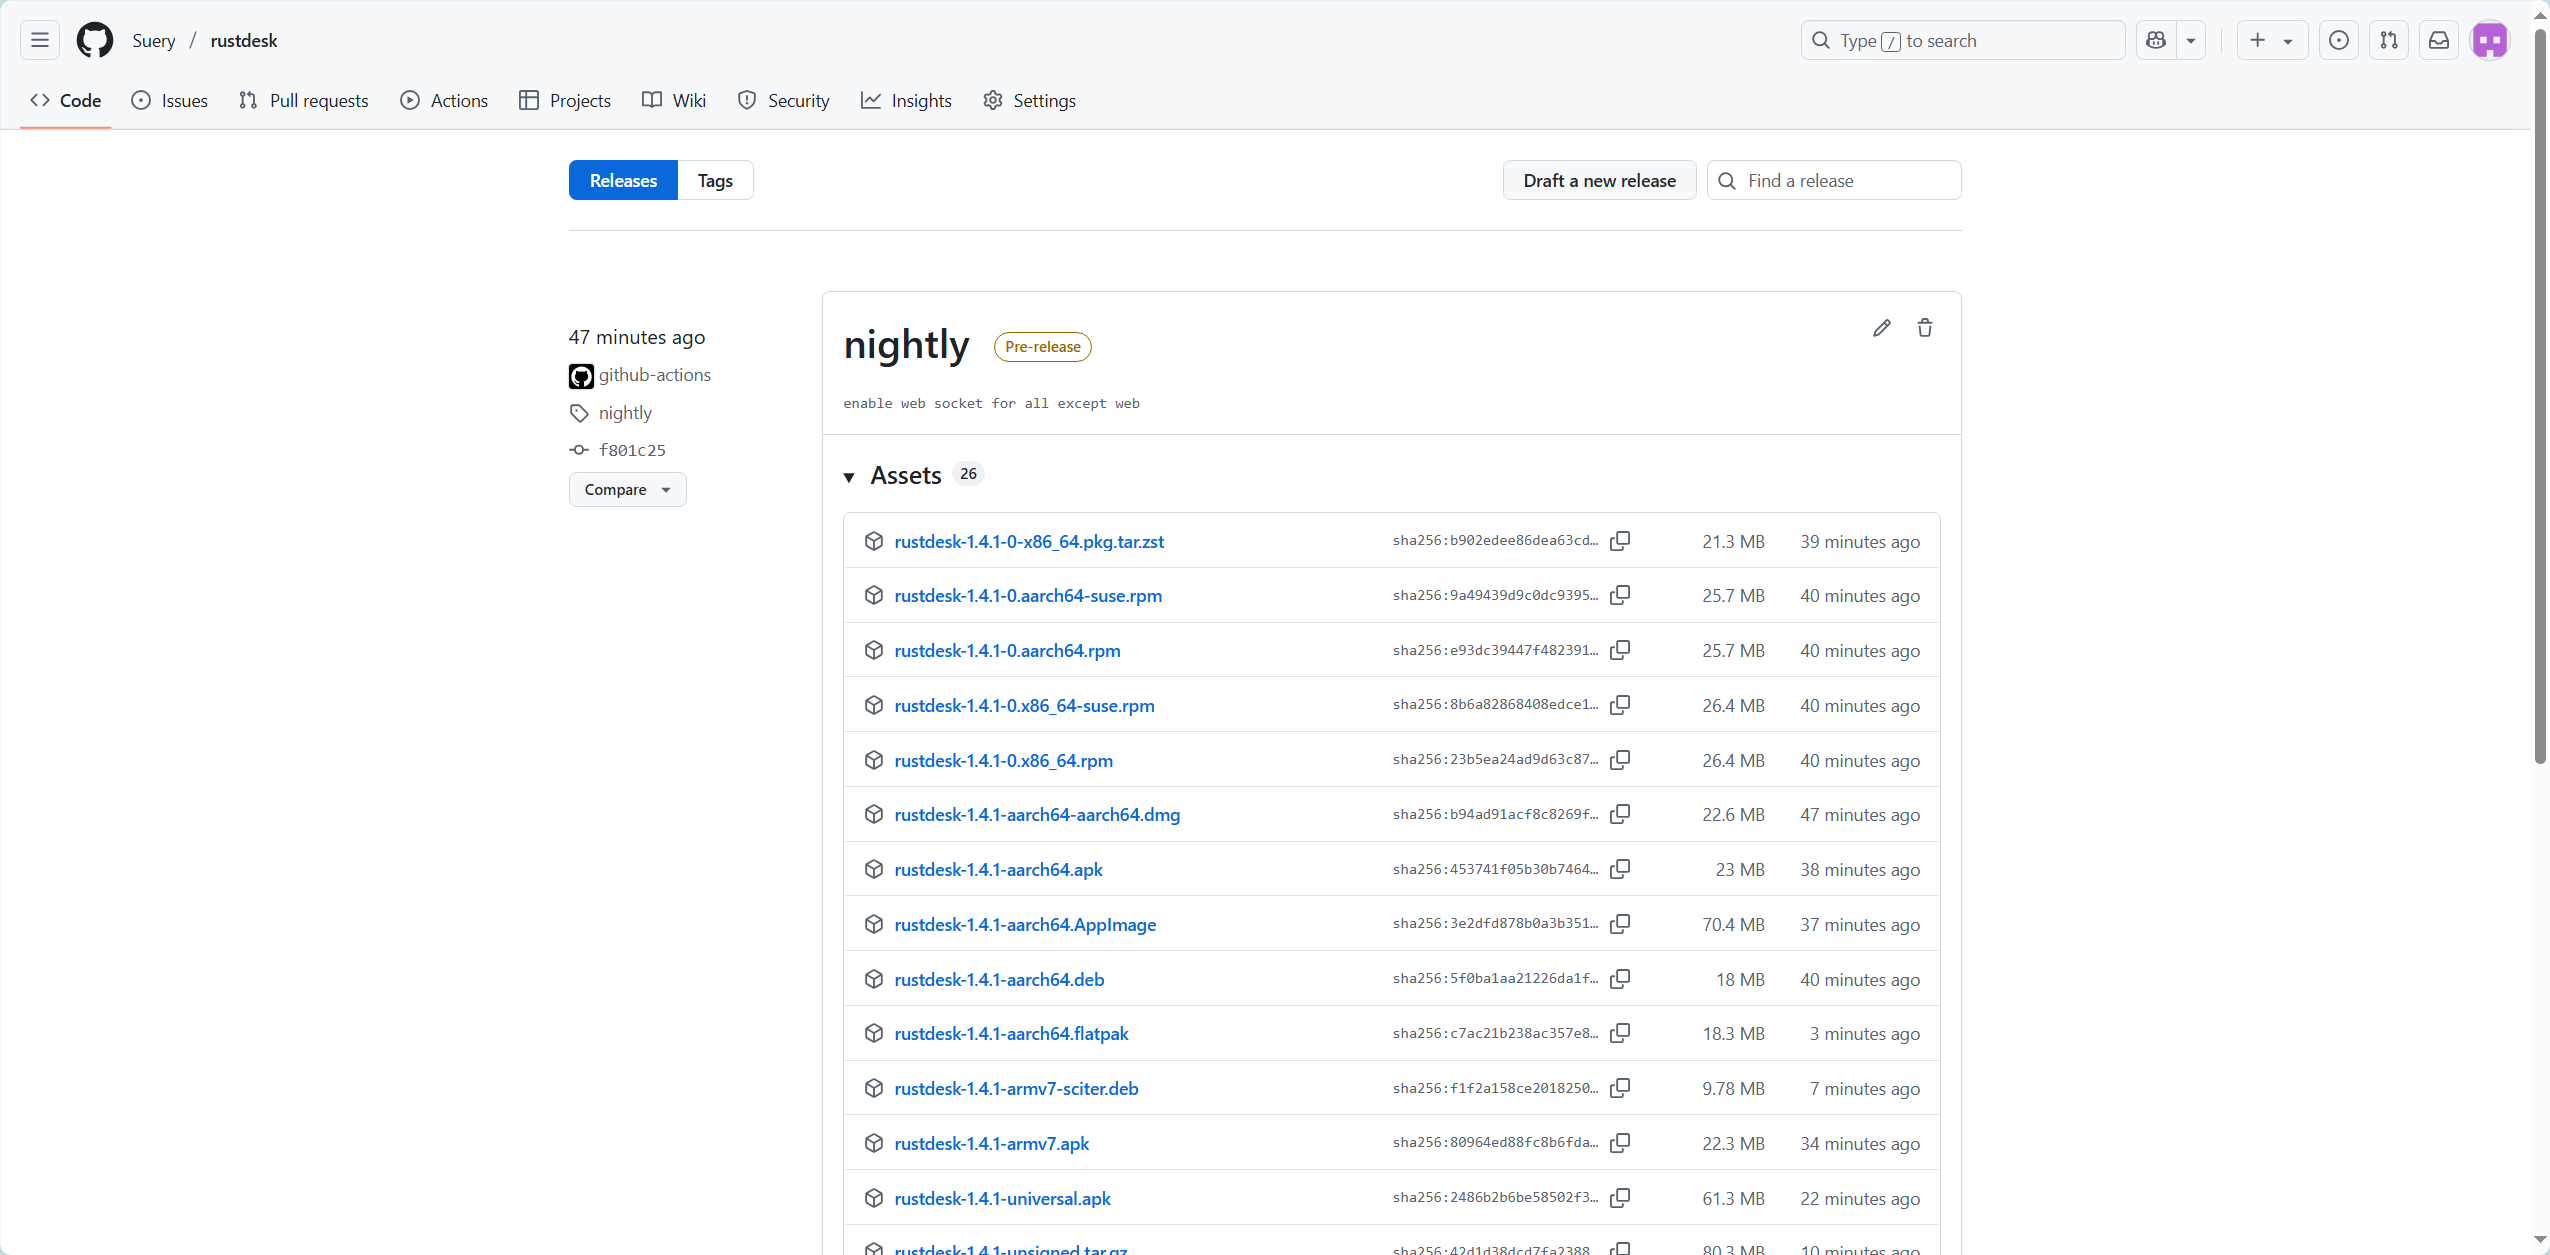Copy sha256 for aarch64-suse.rpm
The image size is (2550, 1255).
[1620, 595]
